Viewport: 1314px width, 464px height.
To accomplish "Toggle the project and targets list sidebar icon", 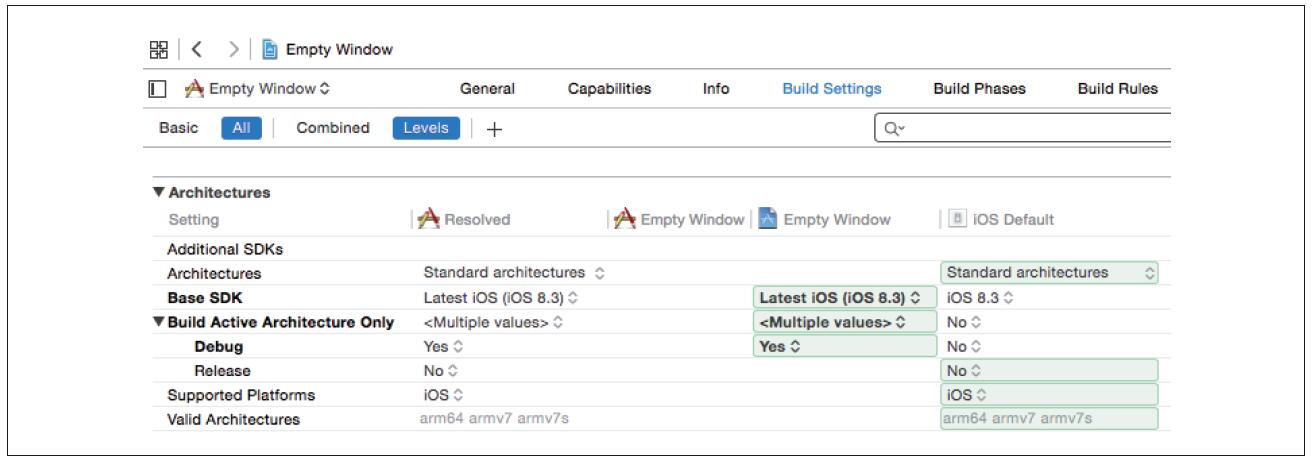I will point(158,89).
